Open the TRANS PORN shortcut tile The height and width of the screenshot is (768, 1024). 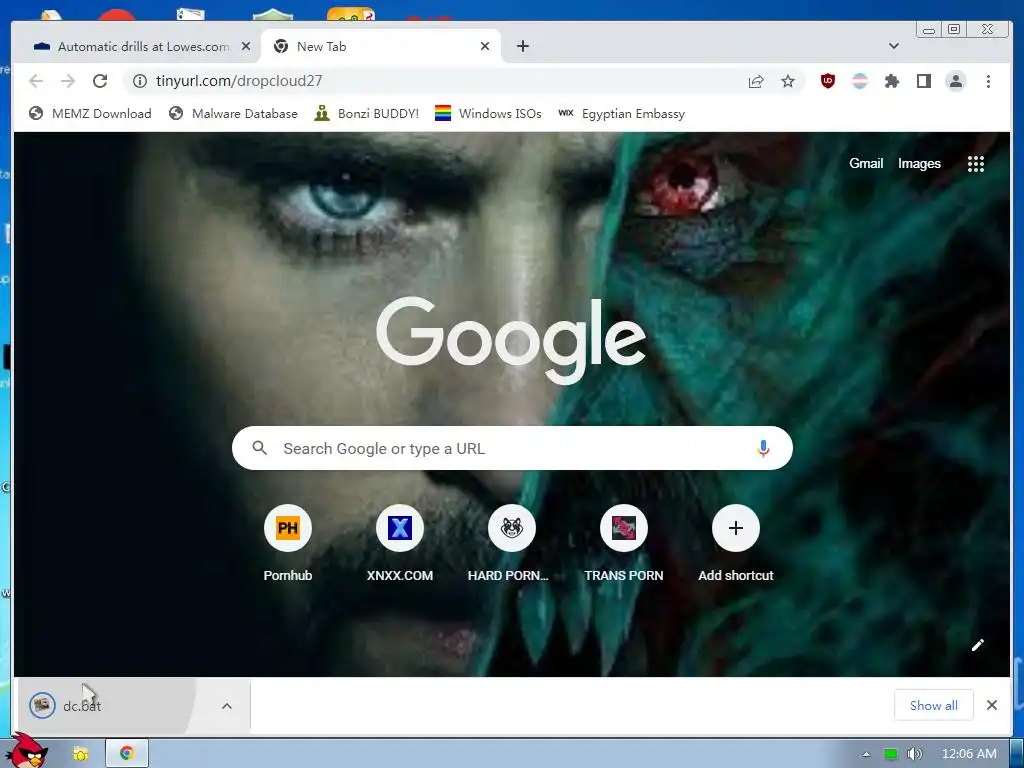[x=624, y=543]
